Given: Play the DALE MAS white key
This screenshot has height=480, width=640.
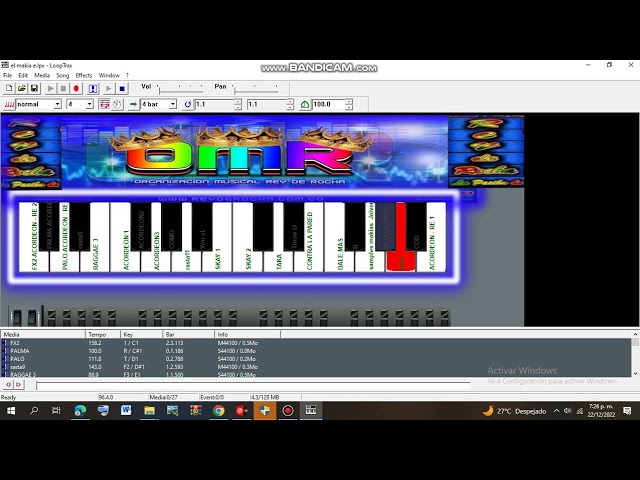Looking at the screenshot, I should point(340,261).
